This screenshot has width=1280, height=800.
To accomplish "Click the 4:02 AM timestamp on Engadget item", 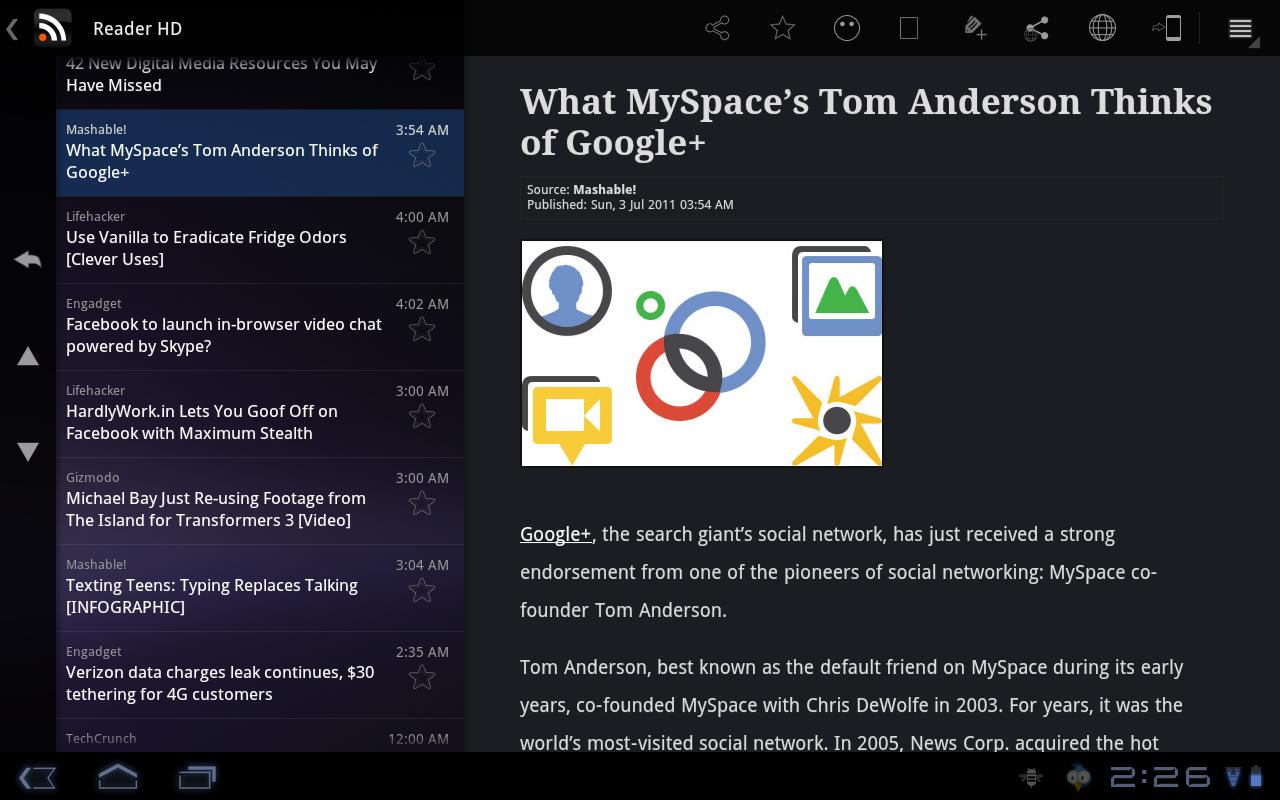I will [422, 303].
